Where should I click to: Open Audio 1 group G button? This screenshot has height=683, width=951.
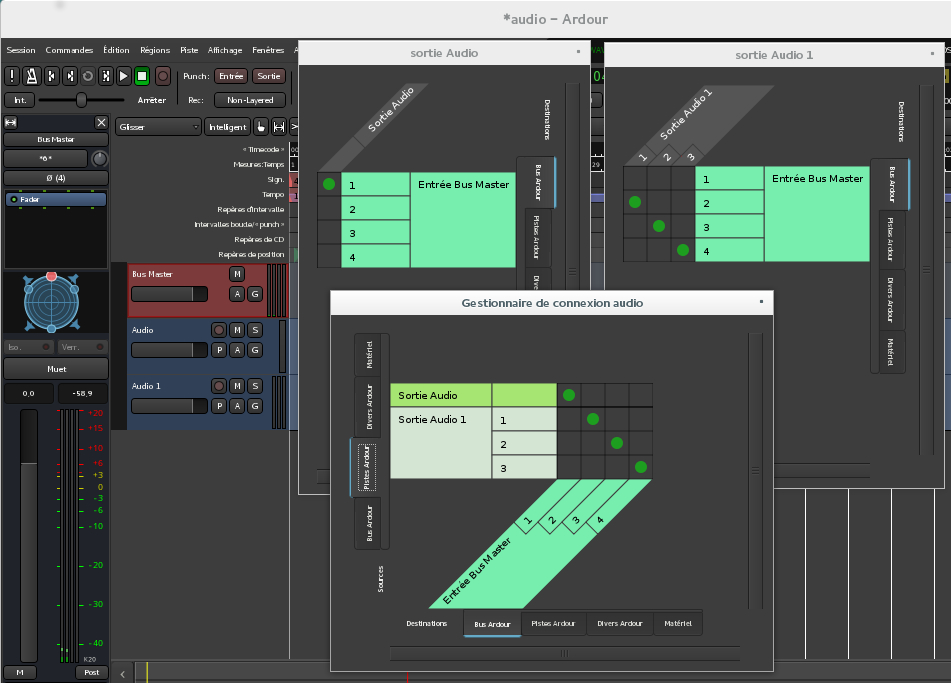[x=255, y=406]
